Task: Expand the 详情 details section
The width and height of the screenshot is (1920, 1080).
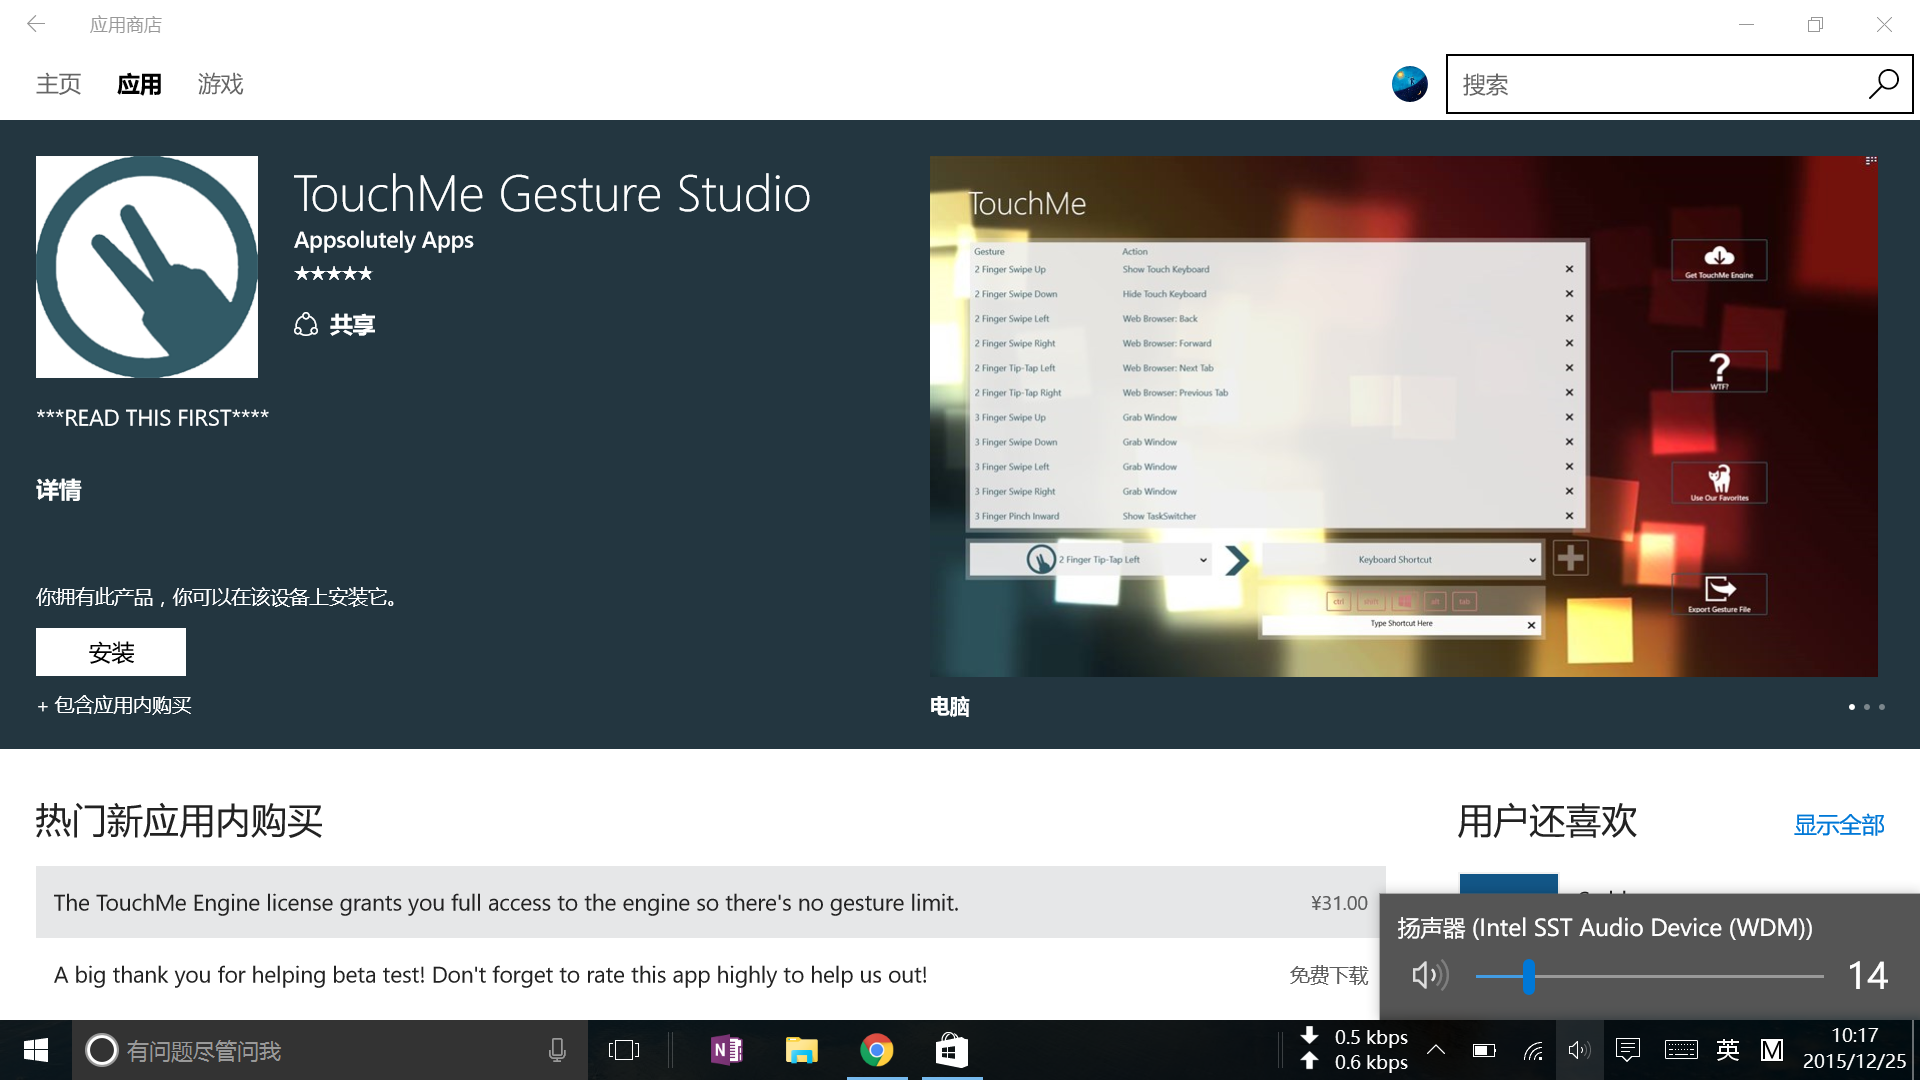Action: [59, 490]
